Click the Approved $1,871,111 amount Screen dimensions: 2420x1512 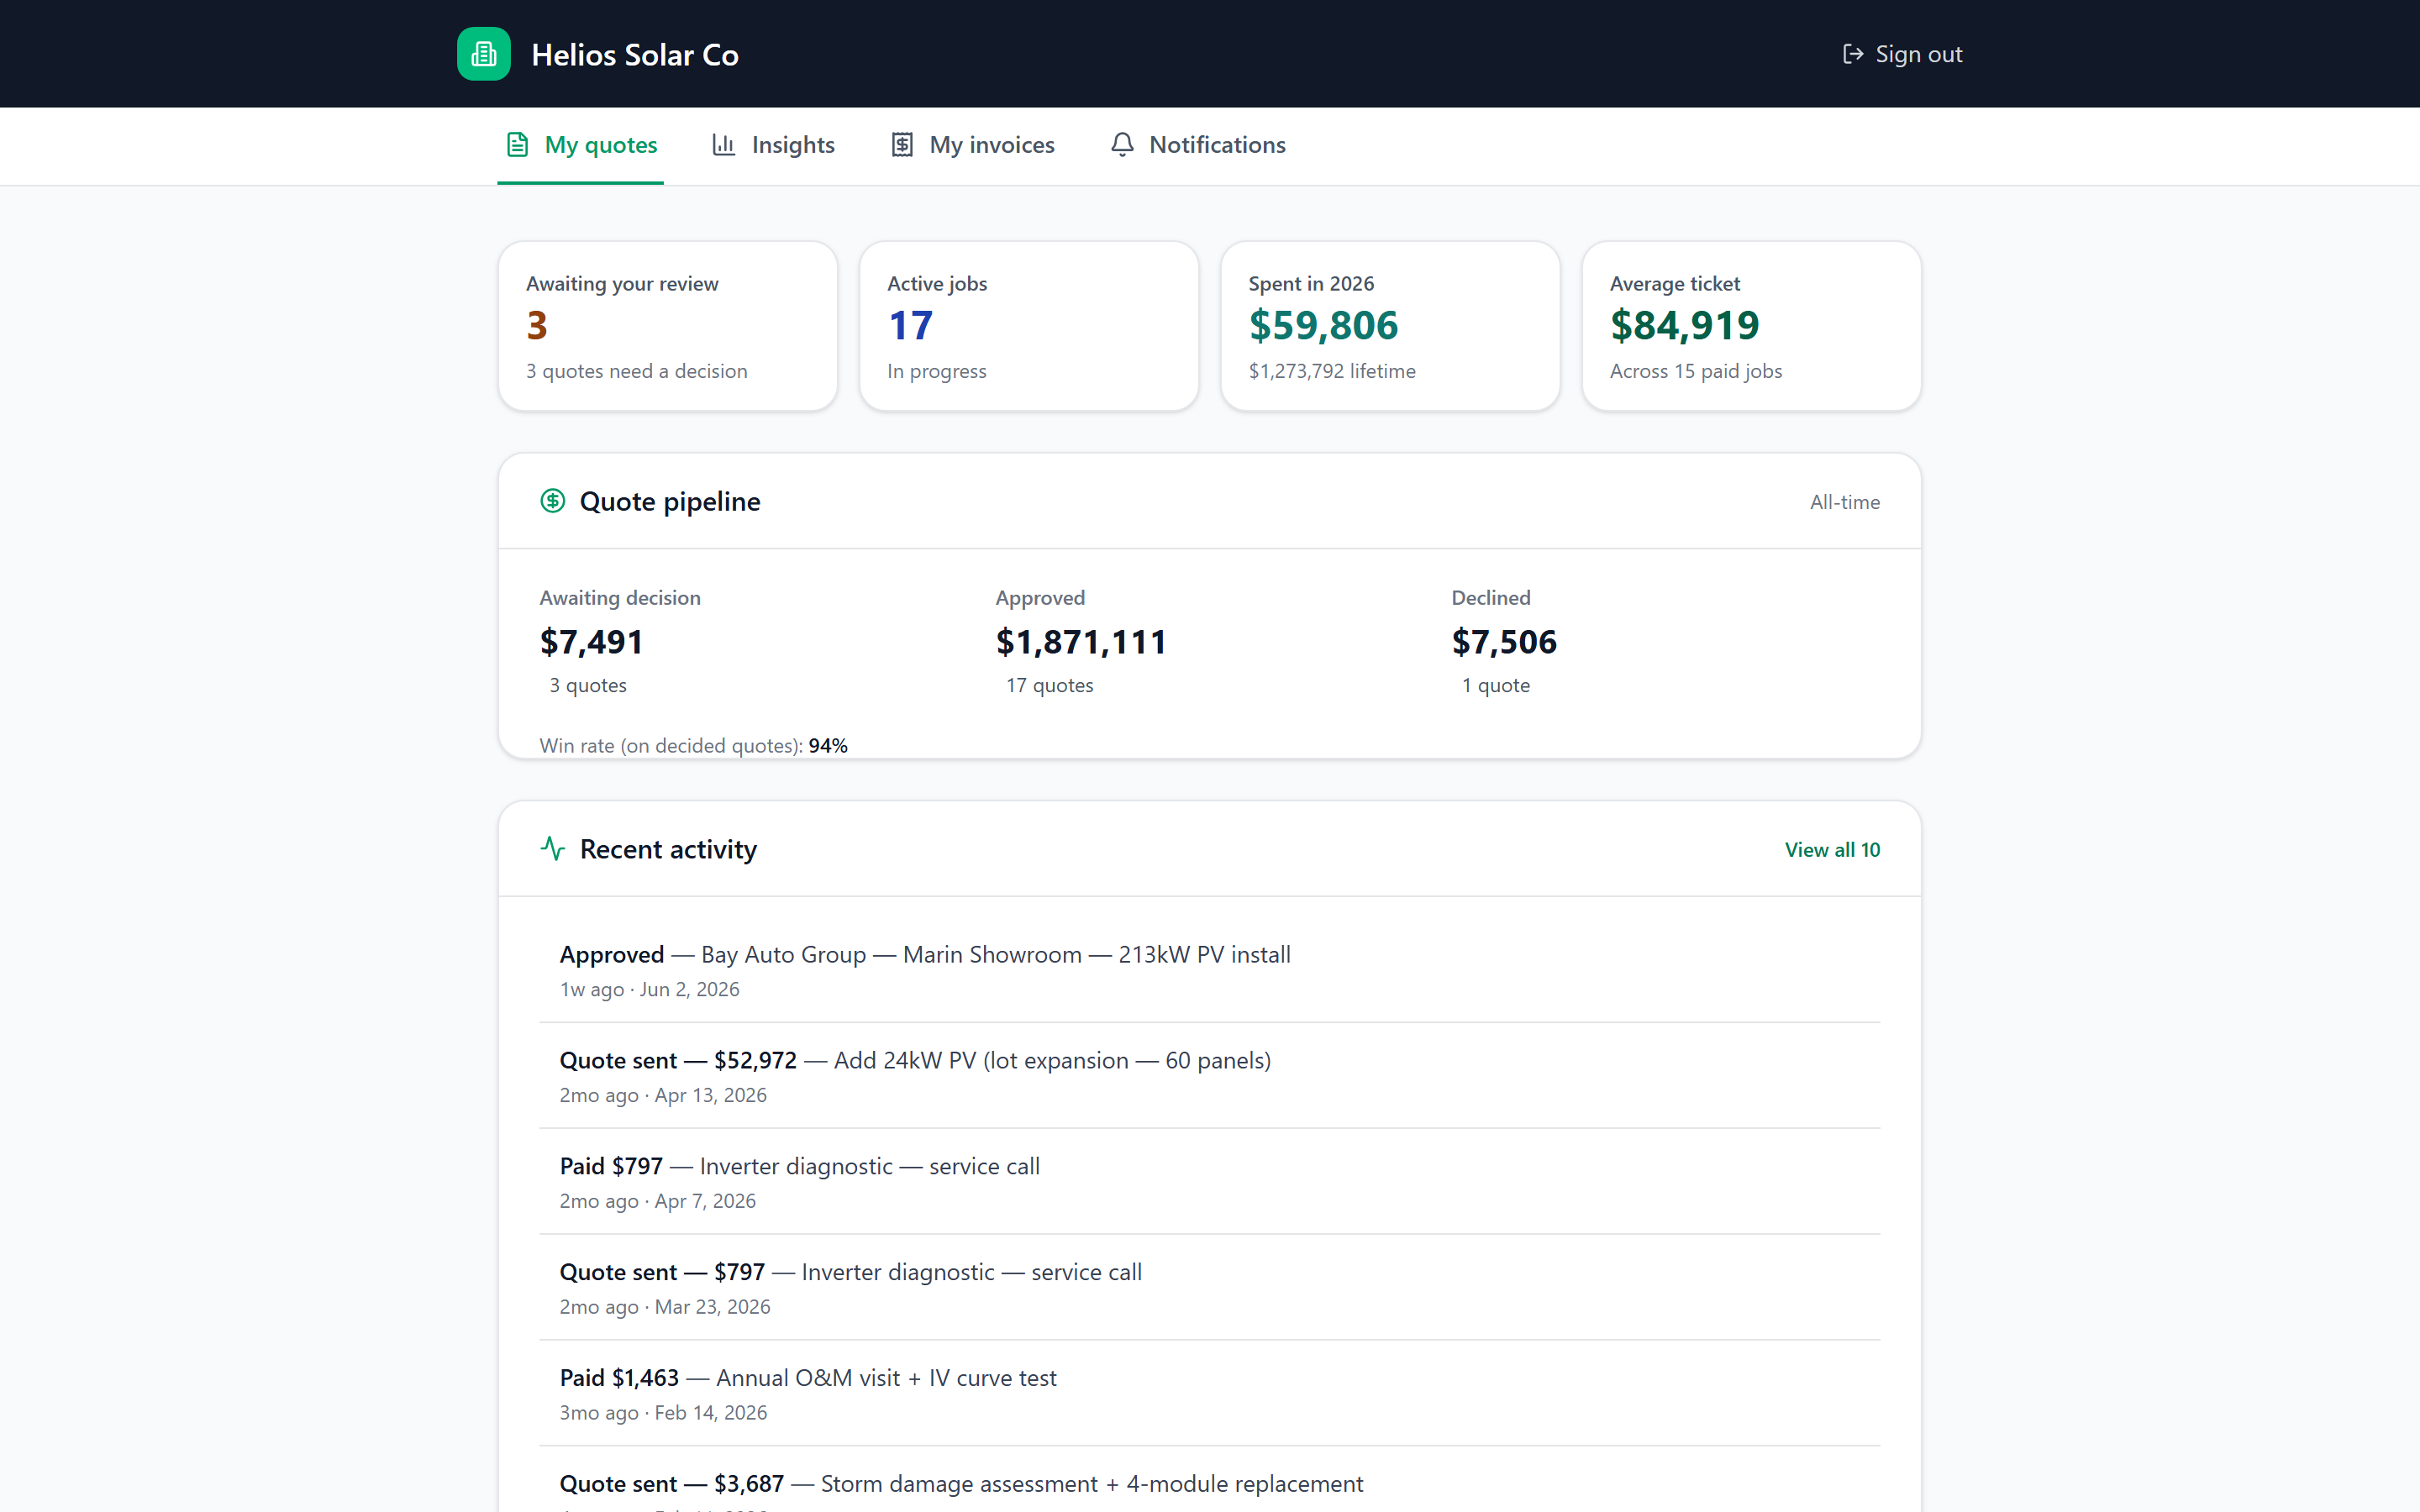coord(1081,642)
